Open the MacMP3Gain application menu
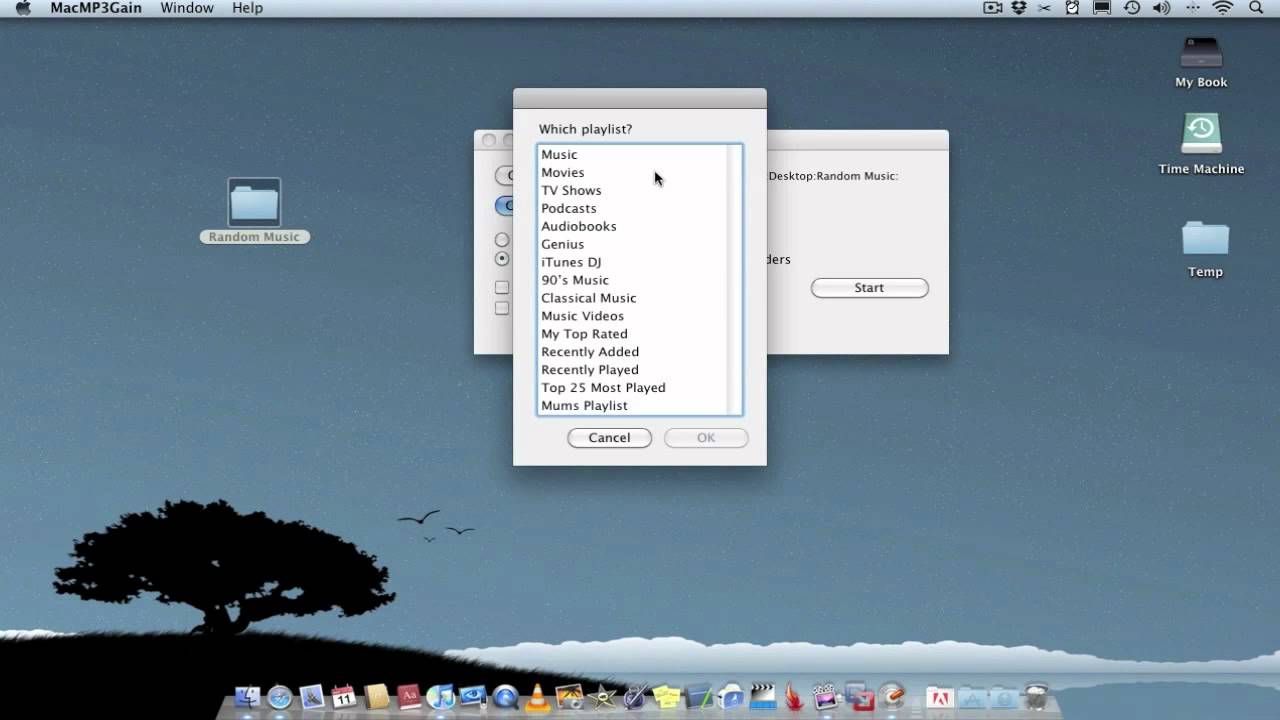1280x720 pixels. [x=96, y=8]
